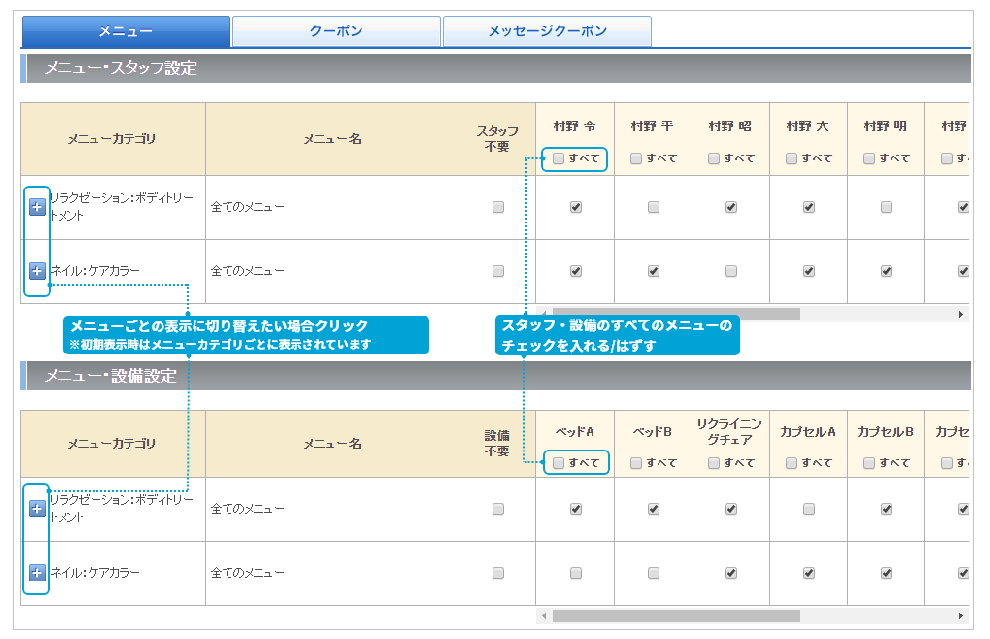The image size is (990, 639).
Task: Uncheck ベッドB for the リラクゼーション row
Action: (x=653, y=509)
